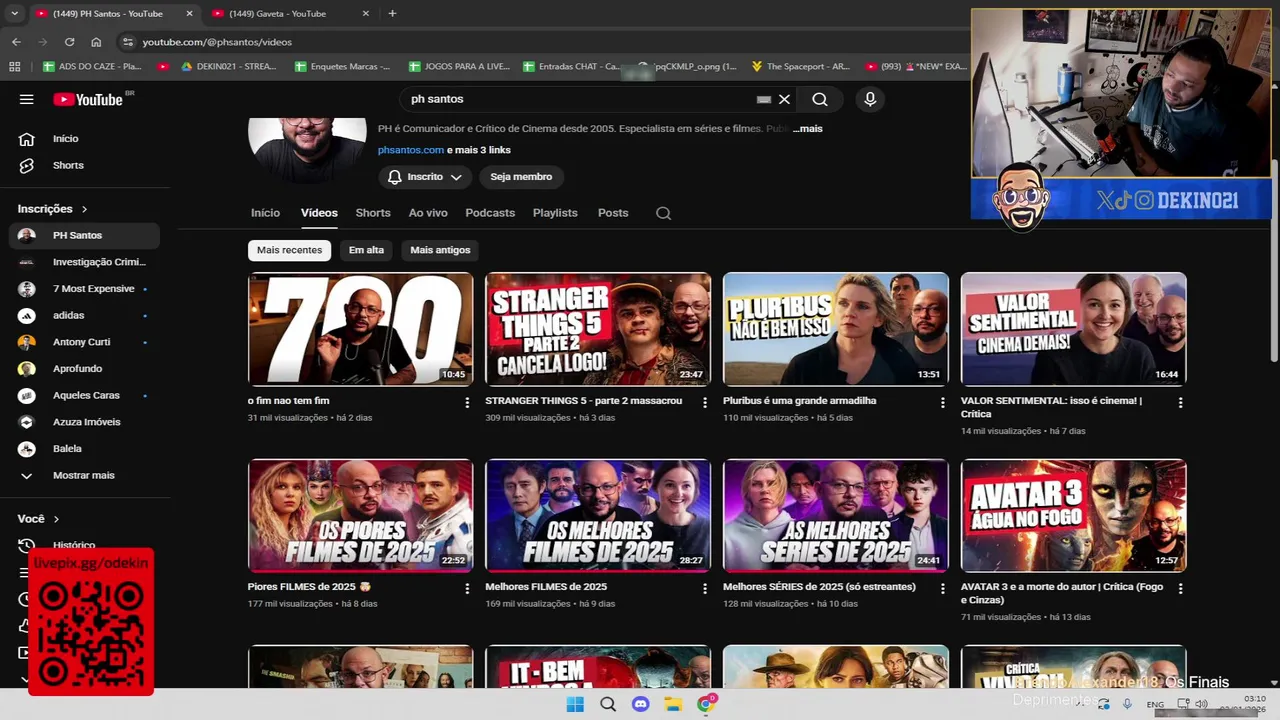Open Antony Curti channel in sidebar
This screenshot has width=1280, height=720.
click(x=85, y=342)
